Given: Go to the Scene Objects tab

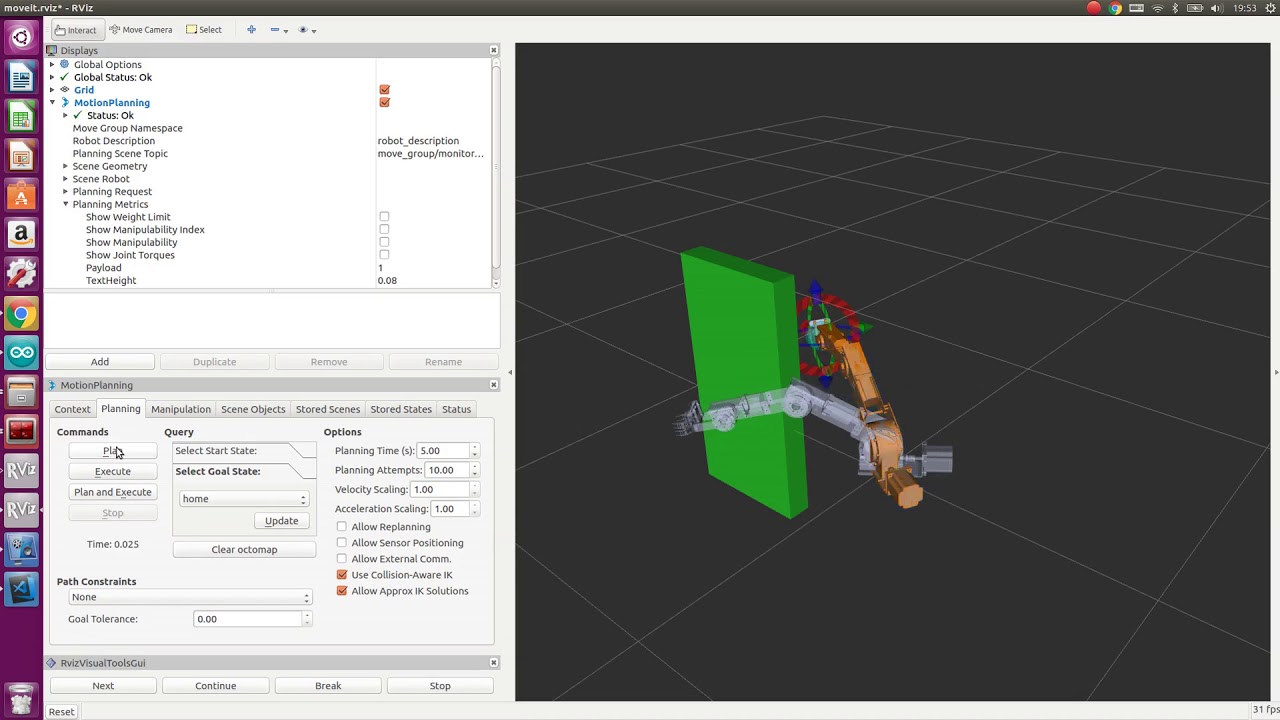Looking at the screenshot, I should click(253, 409).
